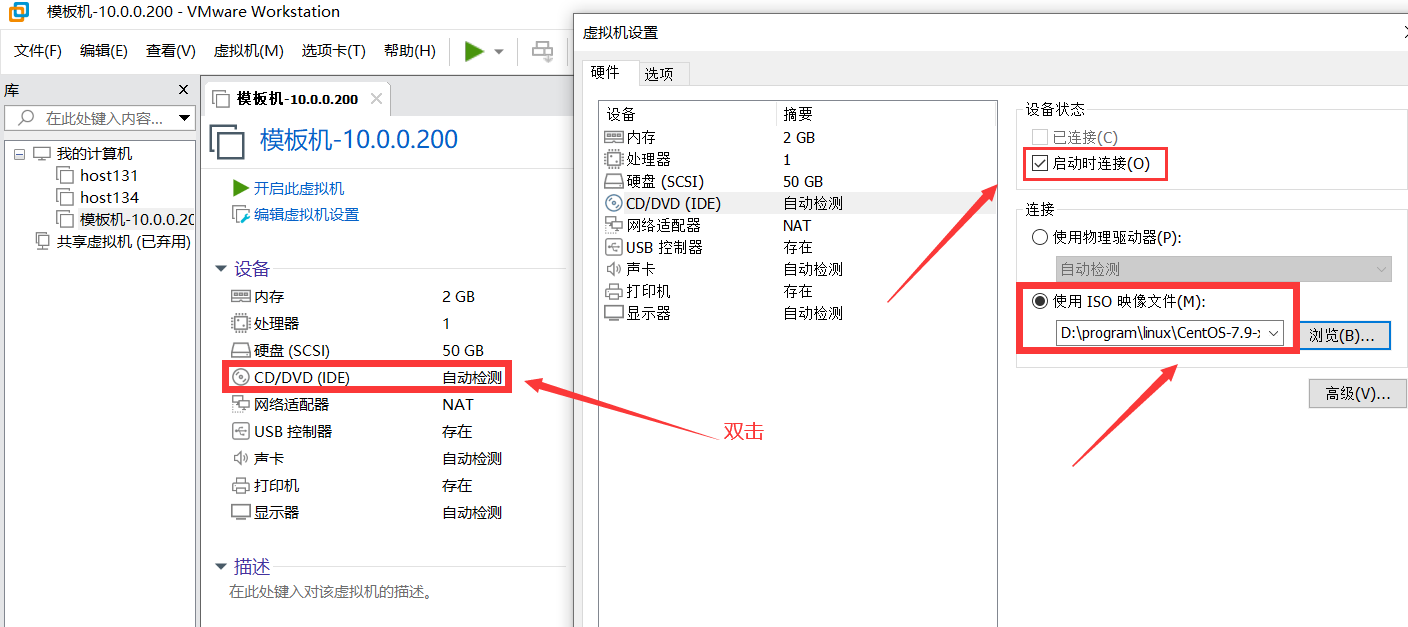Click the magnifier icon in library search

pyautogui.click(x=26, y=118)
